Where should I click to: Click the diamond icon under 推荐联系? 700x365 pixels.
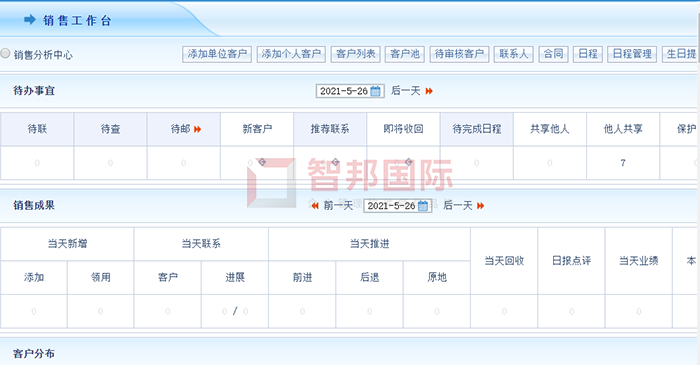(x=336, y=162)
